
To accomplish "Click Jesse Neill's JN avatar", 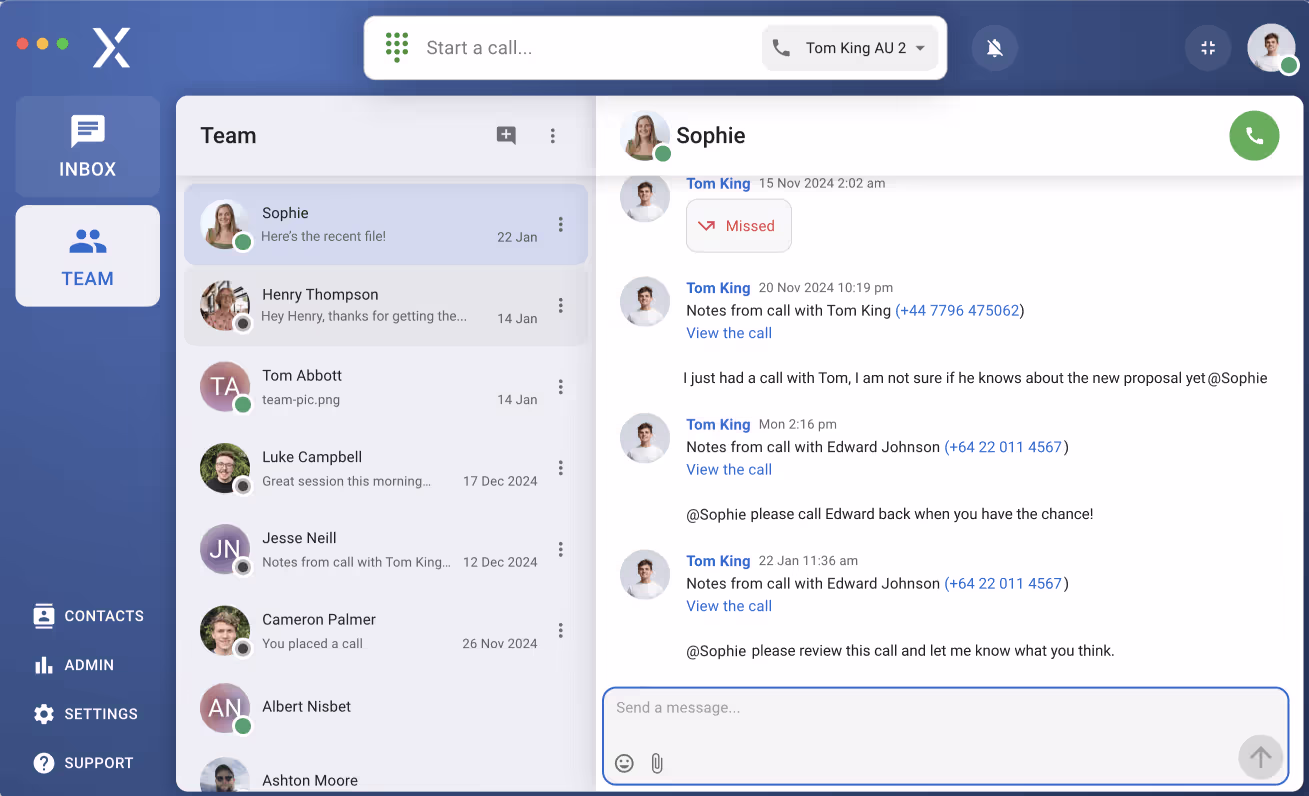I will click(x=225, y=549).
